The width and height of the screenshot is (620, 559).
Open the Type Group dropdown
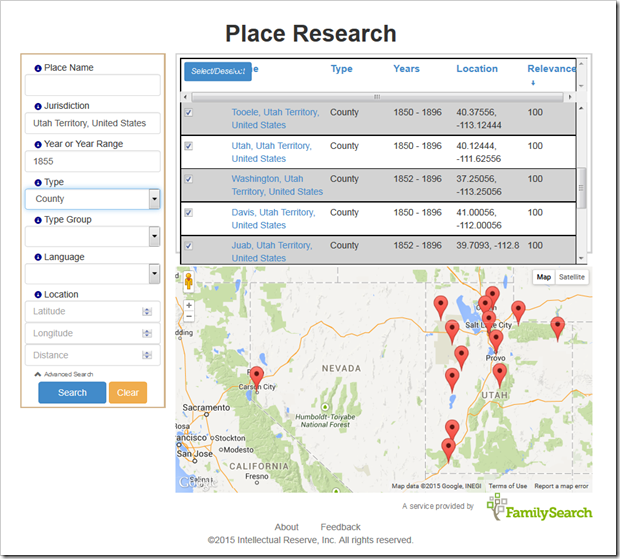coord(154,236)
